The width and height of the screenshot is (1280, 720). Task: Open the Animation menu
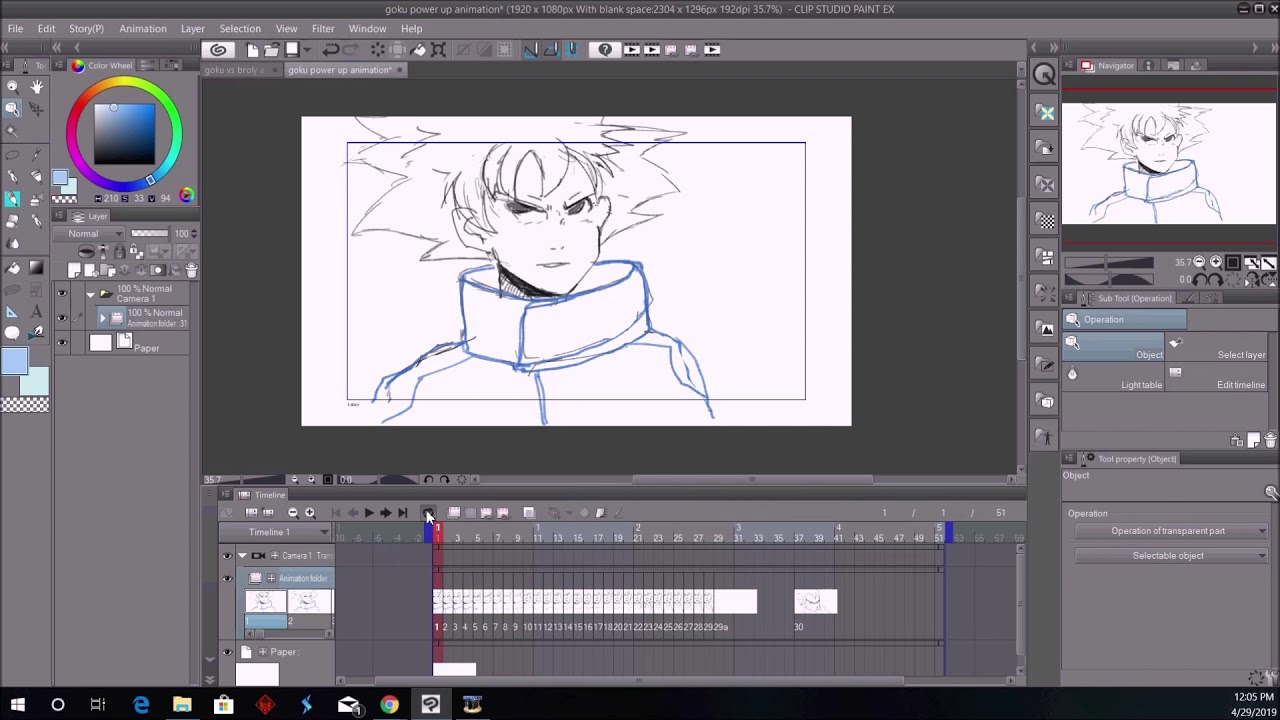[143, 29]
